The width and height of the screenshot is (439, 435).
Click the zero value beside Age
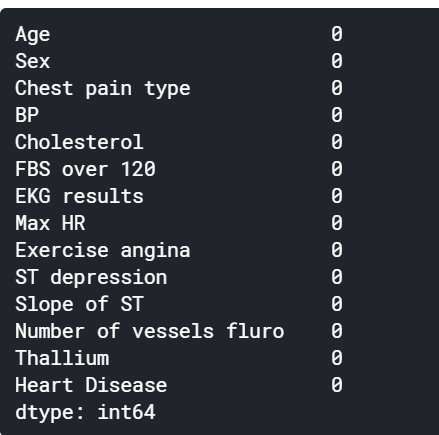coord(337,34)
